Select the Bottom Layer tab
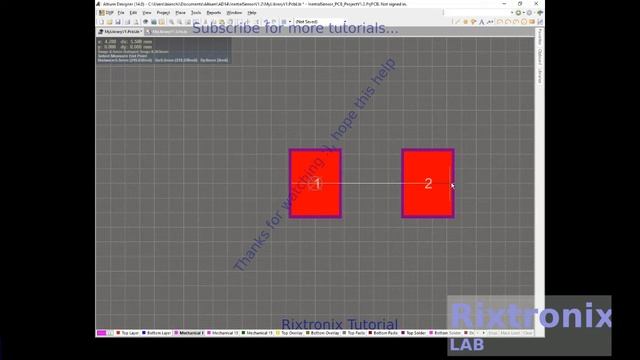The height and width of the screenshot is (360, 640). [156, 333]
